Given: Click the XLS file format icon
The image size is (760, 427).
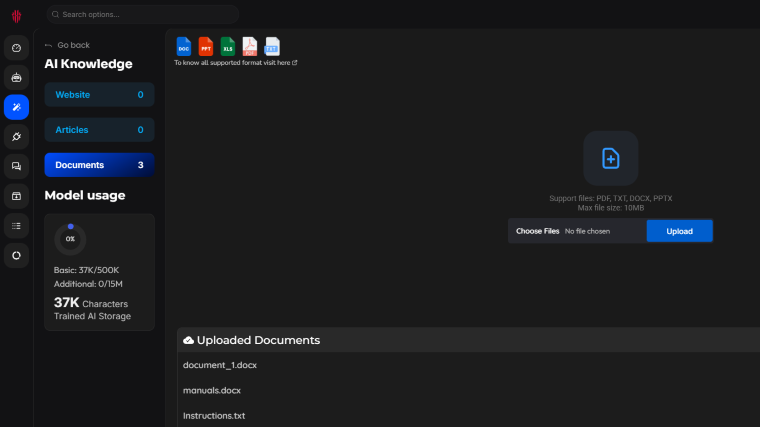Looking at the screenshot, I should (x=228, y=46).
